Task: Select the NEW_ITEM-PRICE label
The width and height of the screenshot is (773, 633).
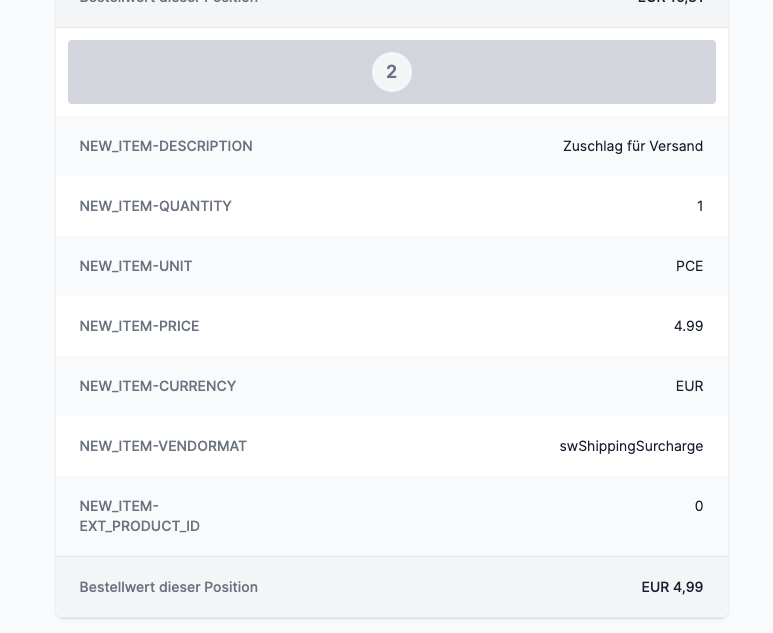Action: pyautogui.click(x=139, y=326)
